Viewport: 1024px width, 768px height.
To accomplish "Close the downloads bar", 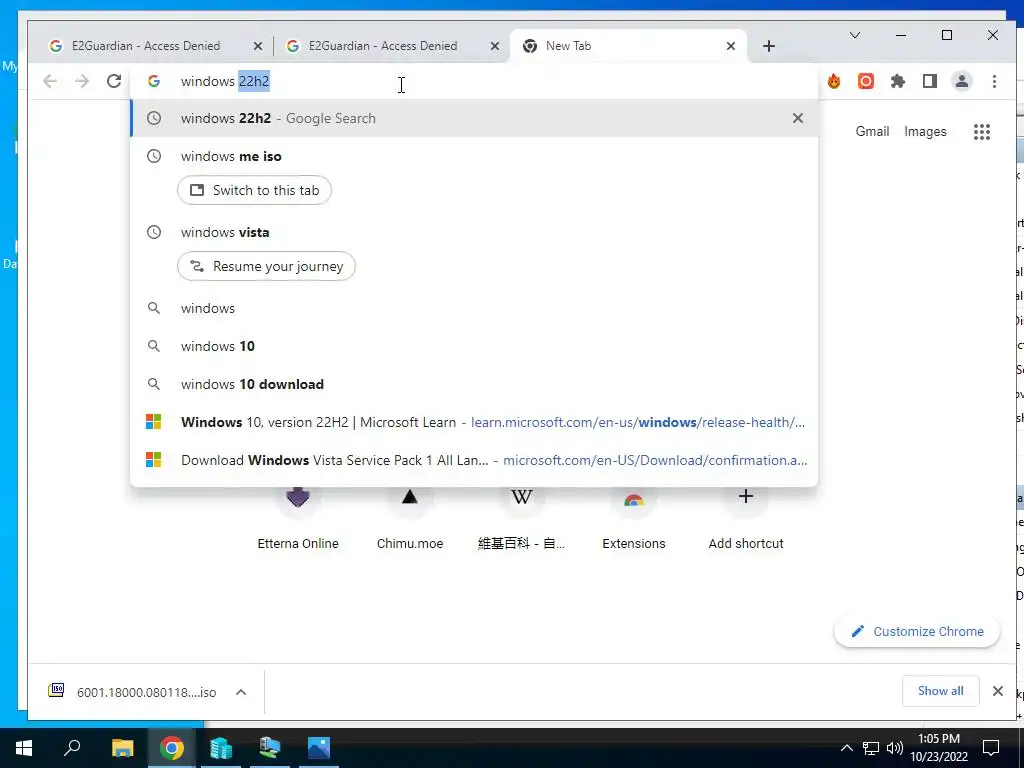I will (x=997, y=691).
